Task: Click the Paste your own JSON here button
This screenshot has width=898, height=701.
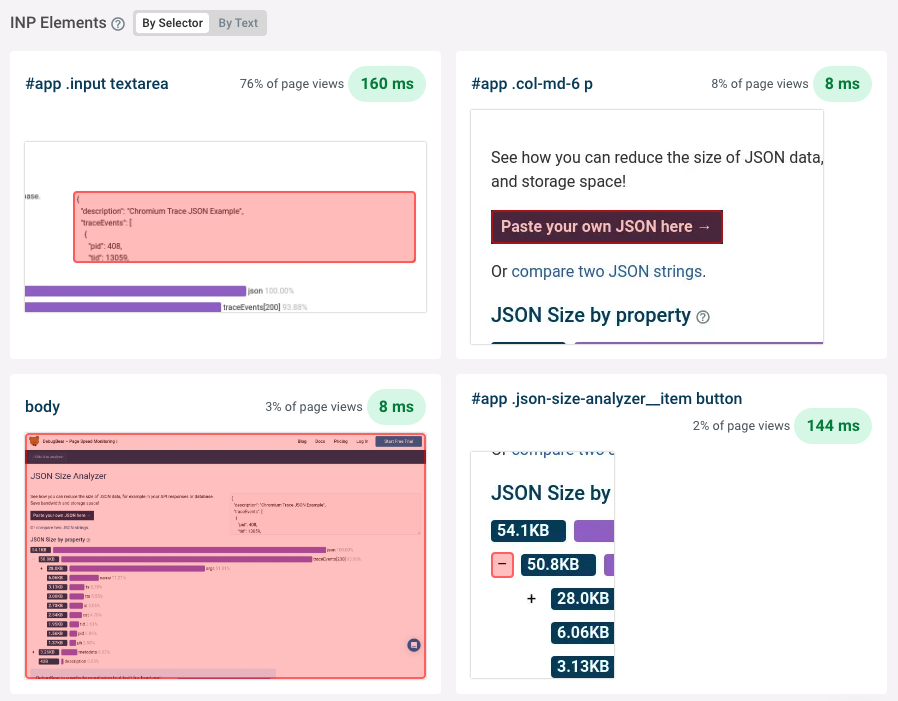Action: coord(606,227)
